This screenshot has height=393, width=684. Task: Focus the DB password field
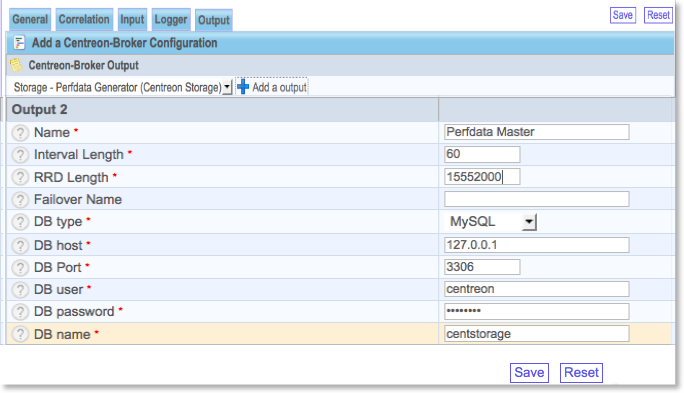click(537, 311)
